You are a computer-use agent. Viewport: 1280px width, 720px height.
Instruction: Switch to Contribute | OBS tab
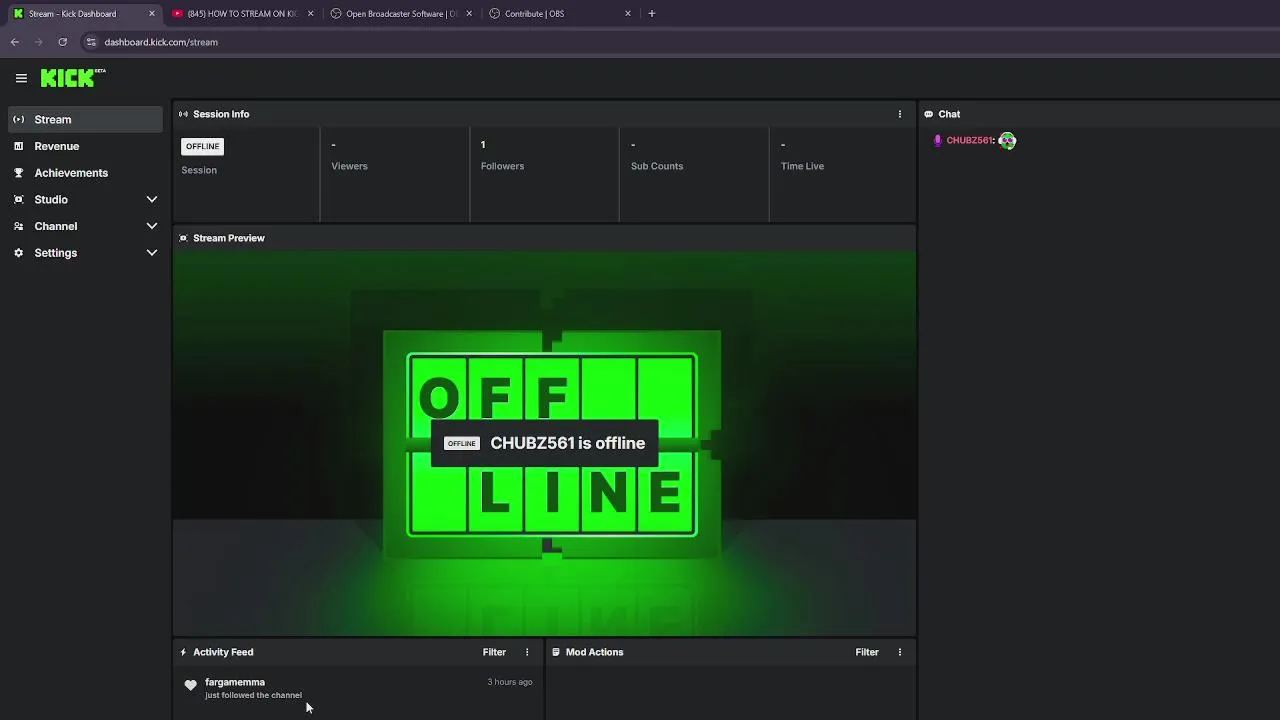pyautogui.click(x=560, y=14)
